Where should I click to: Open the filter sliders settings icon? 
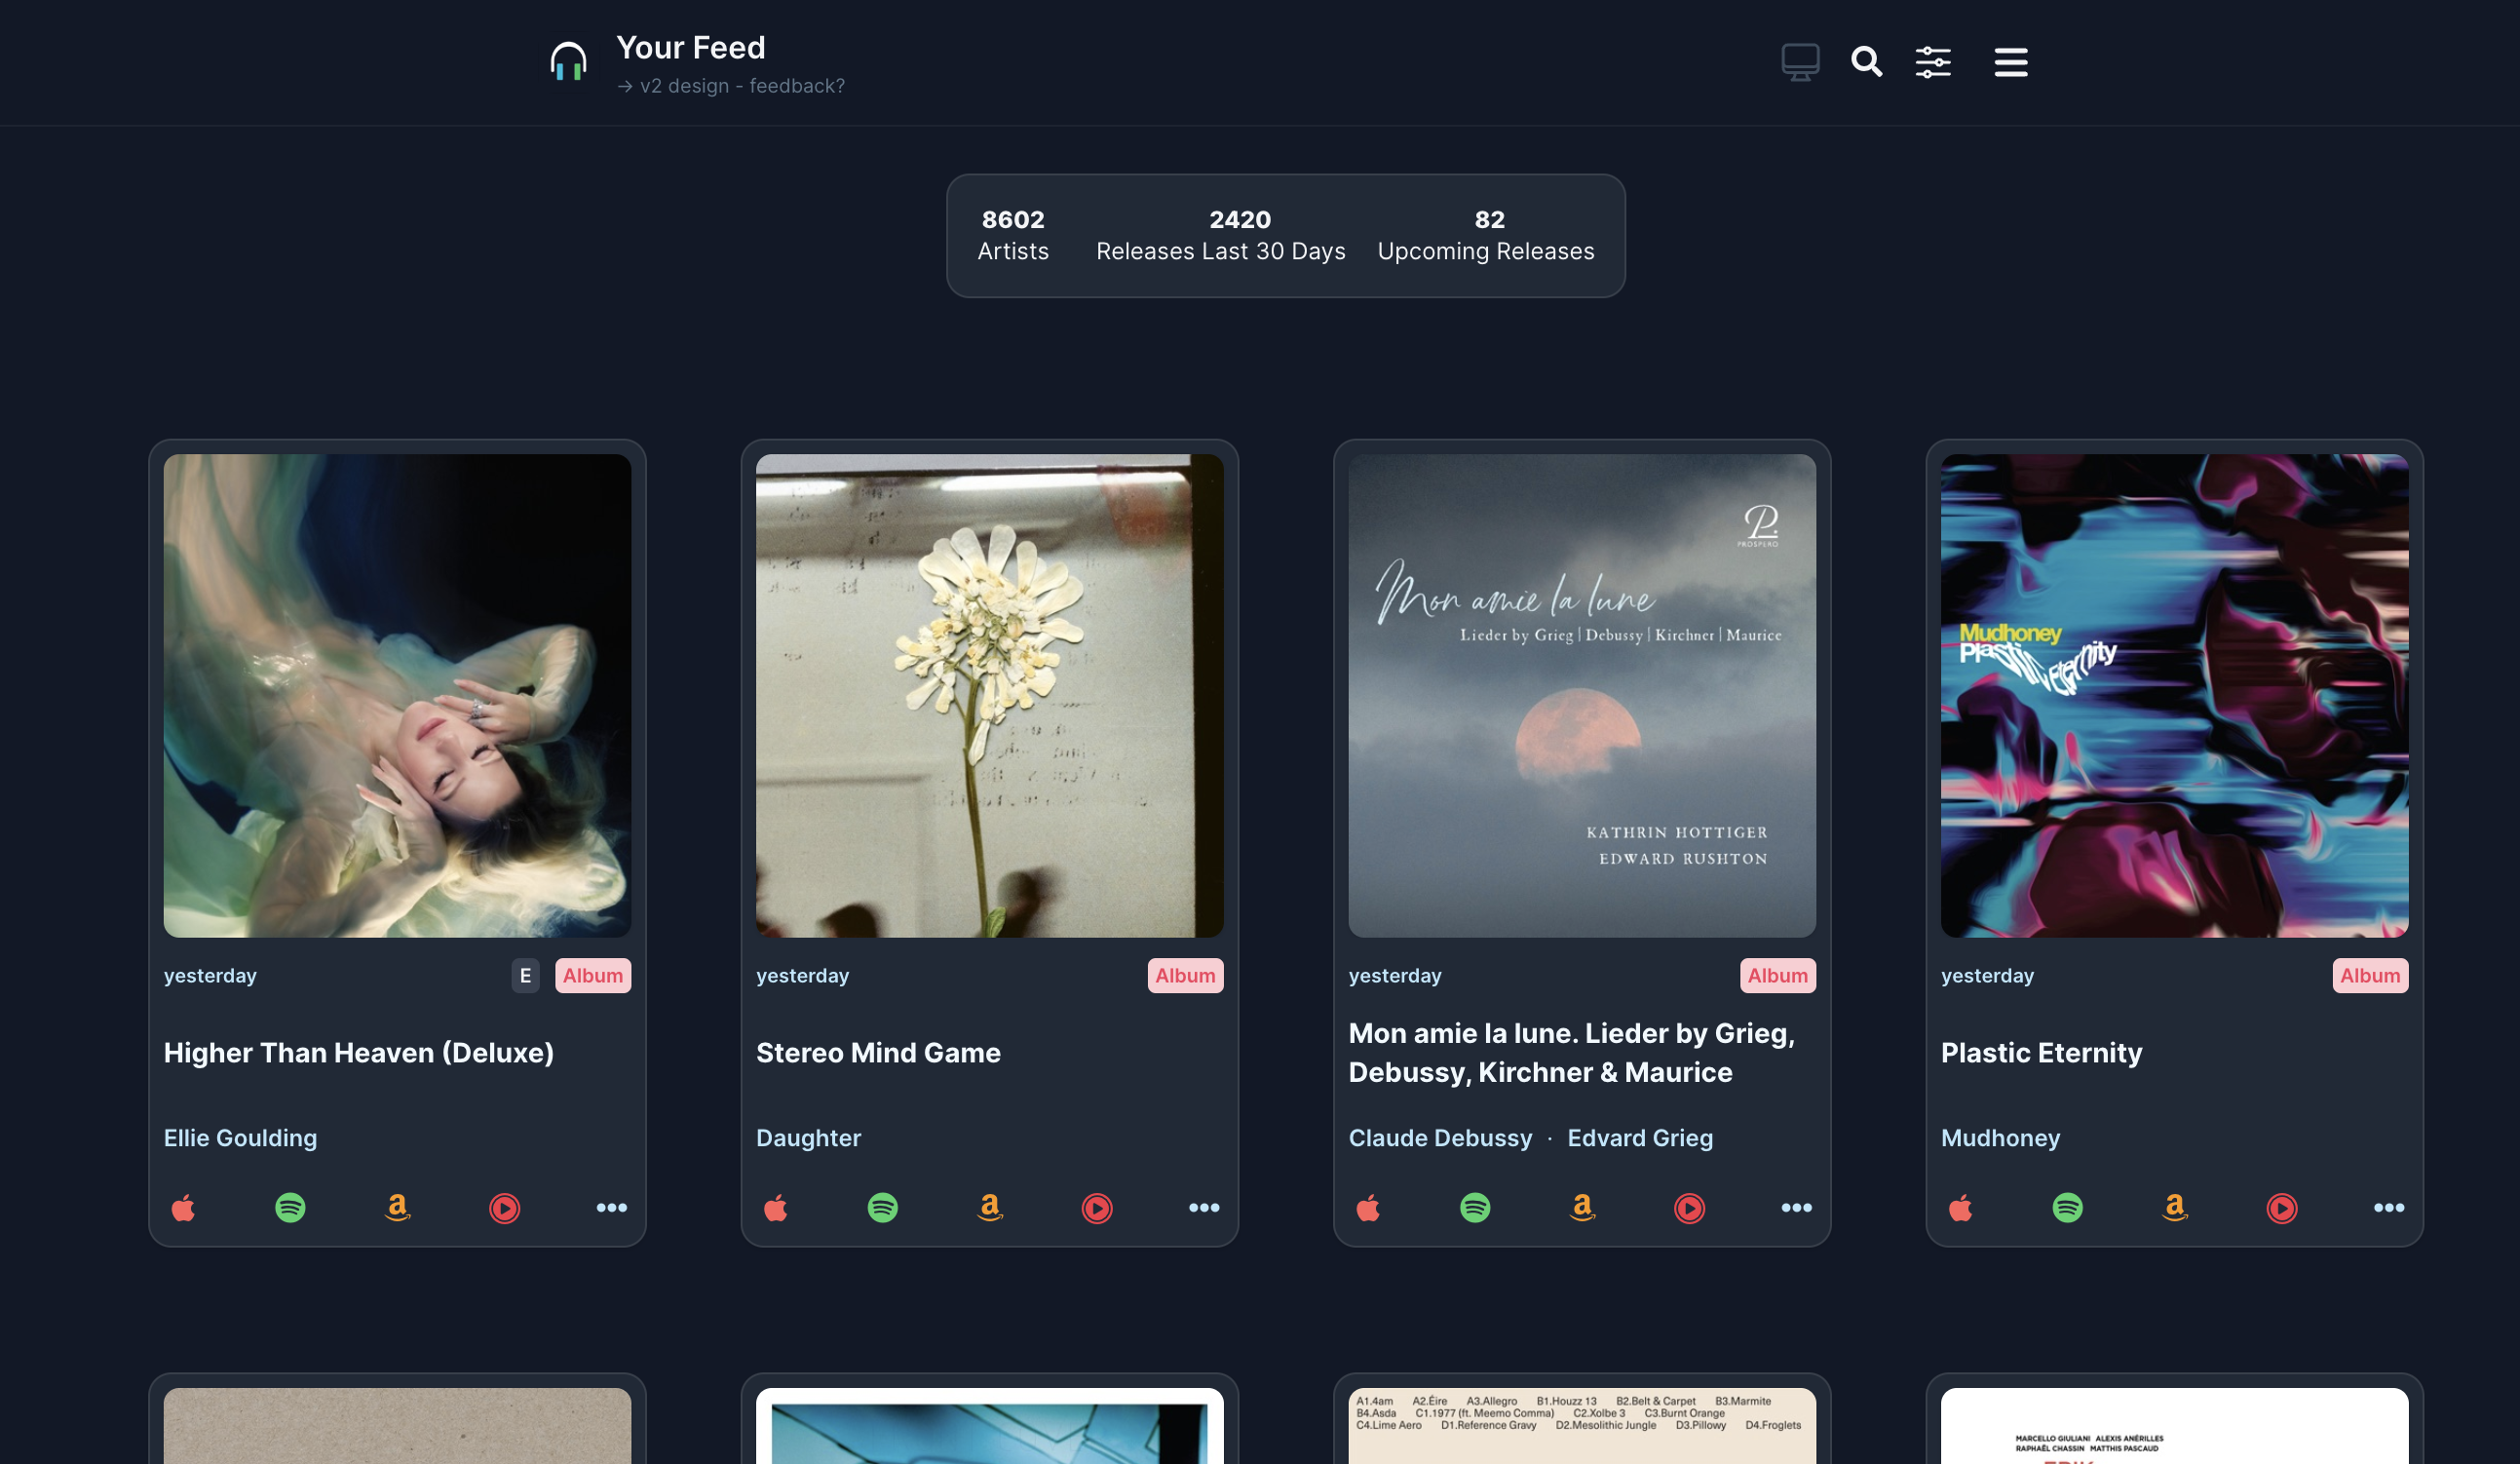pos(1933,62)
